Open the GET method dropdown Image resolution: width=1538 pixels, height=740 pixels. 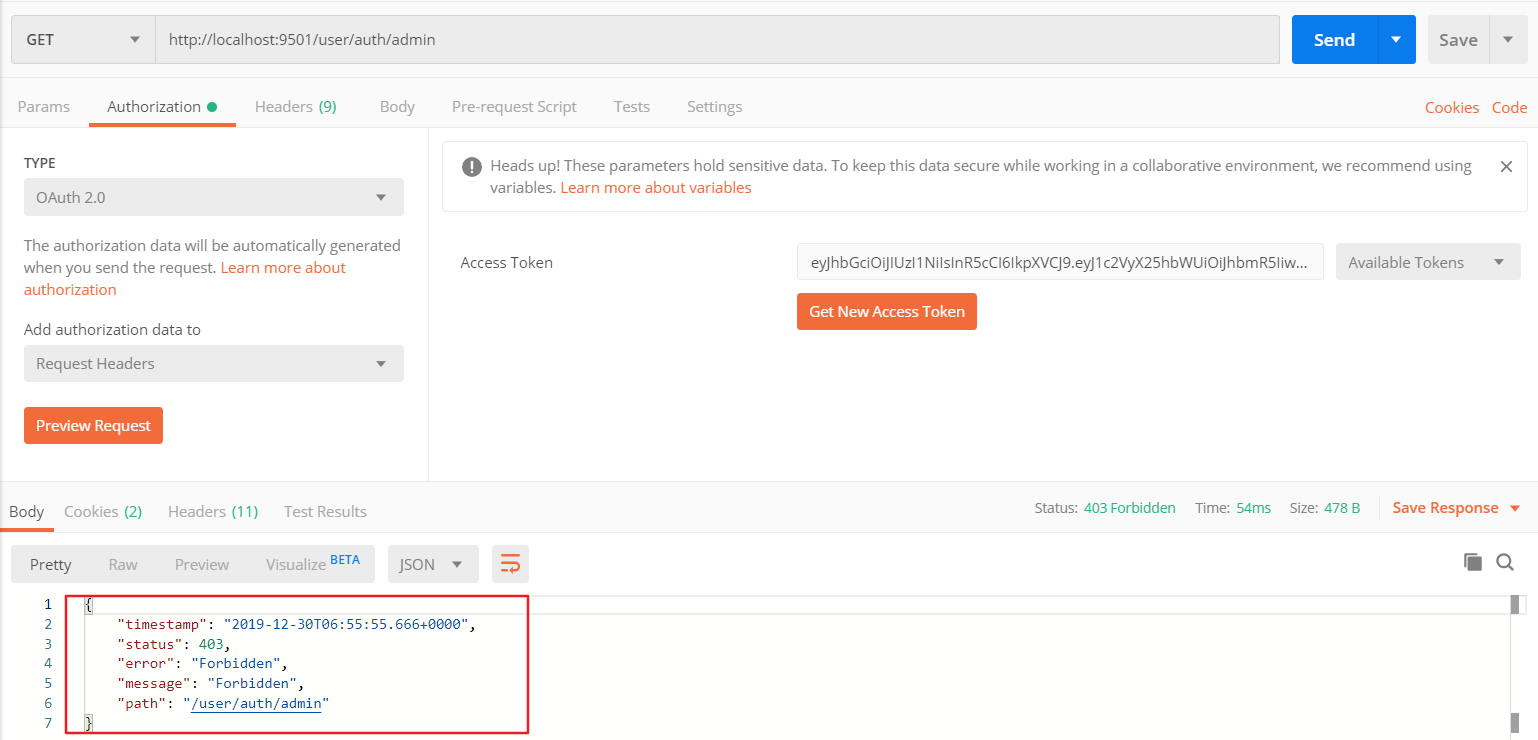coord(82,39)
